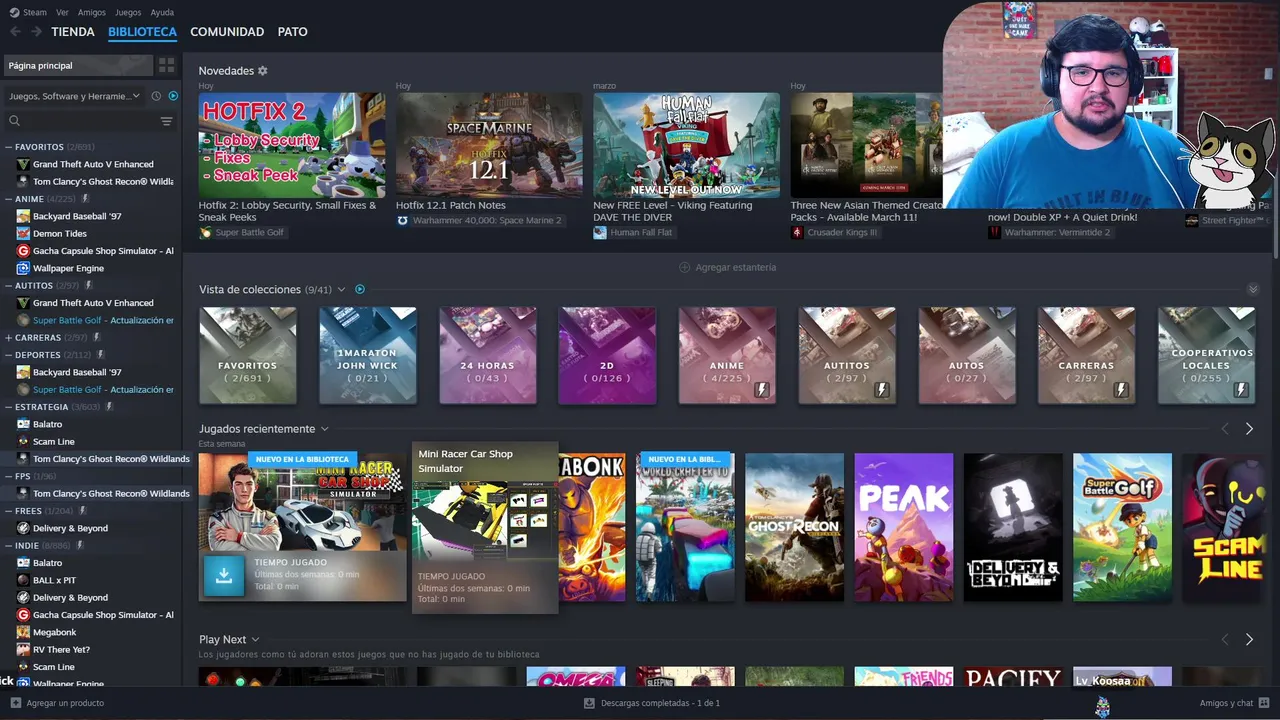Open the Ayuda menu
This screenshot has width=1280, height=720.
[162, 12]
